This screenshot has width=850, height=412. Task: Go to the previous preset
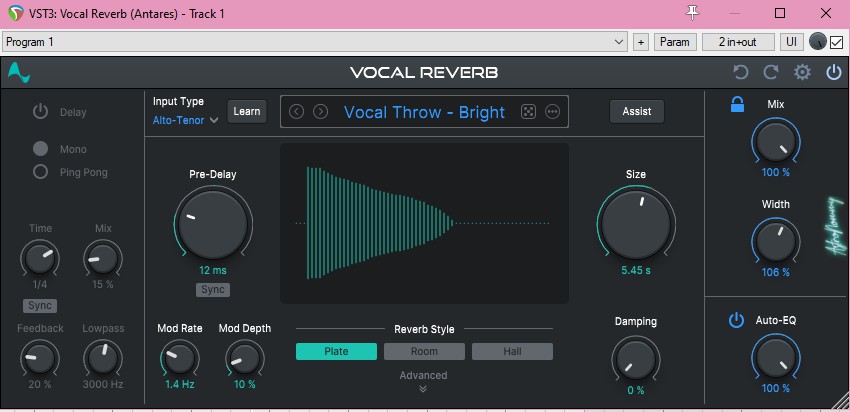click(x=296, y=112)
